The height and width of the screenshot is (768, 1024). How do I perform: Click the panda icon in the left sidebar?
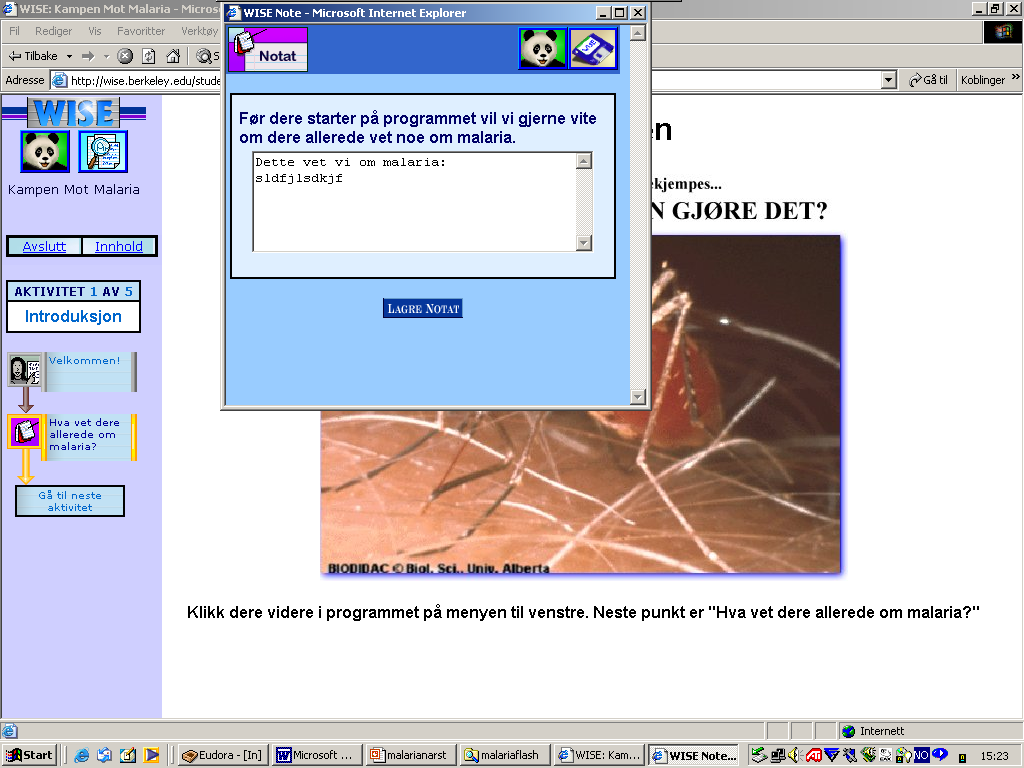click(45, 152)
